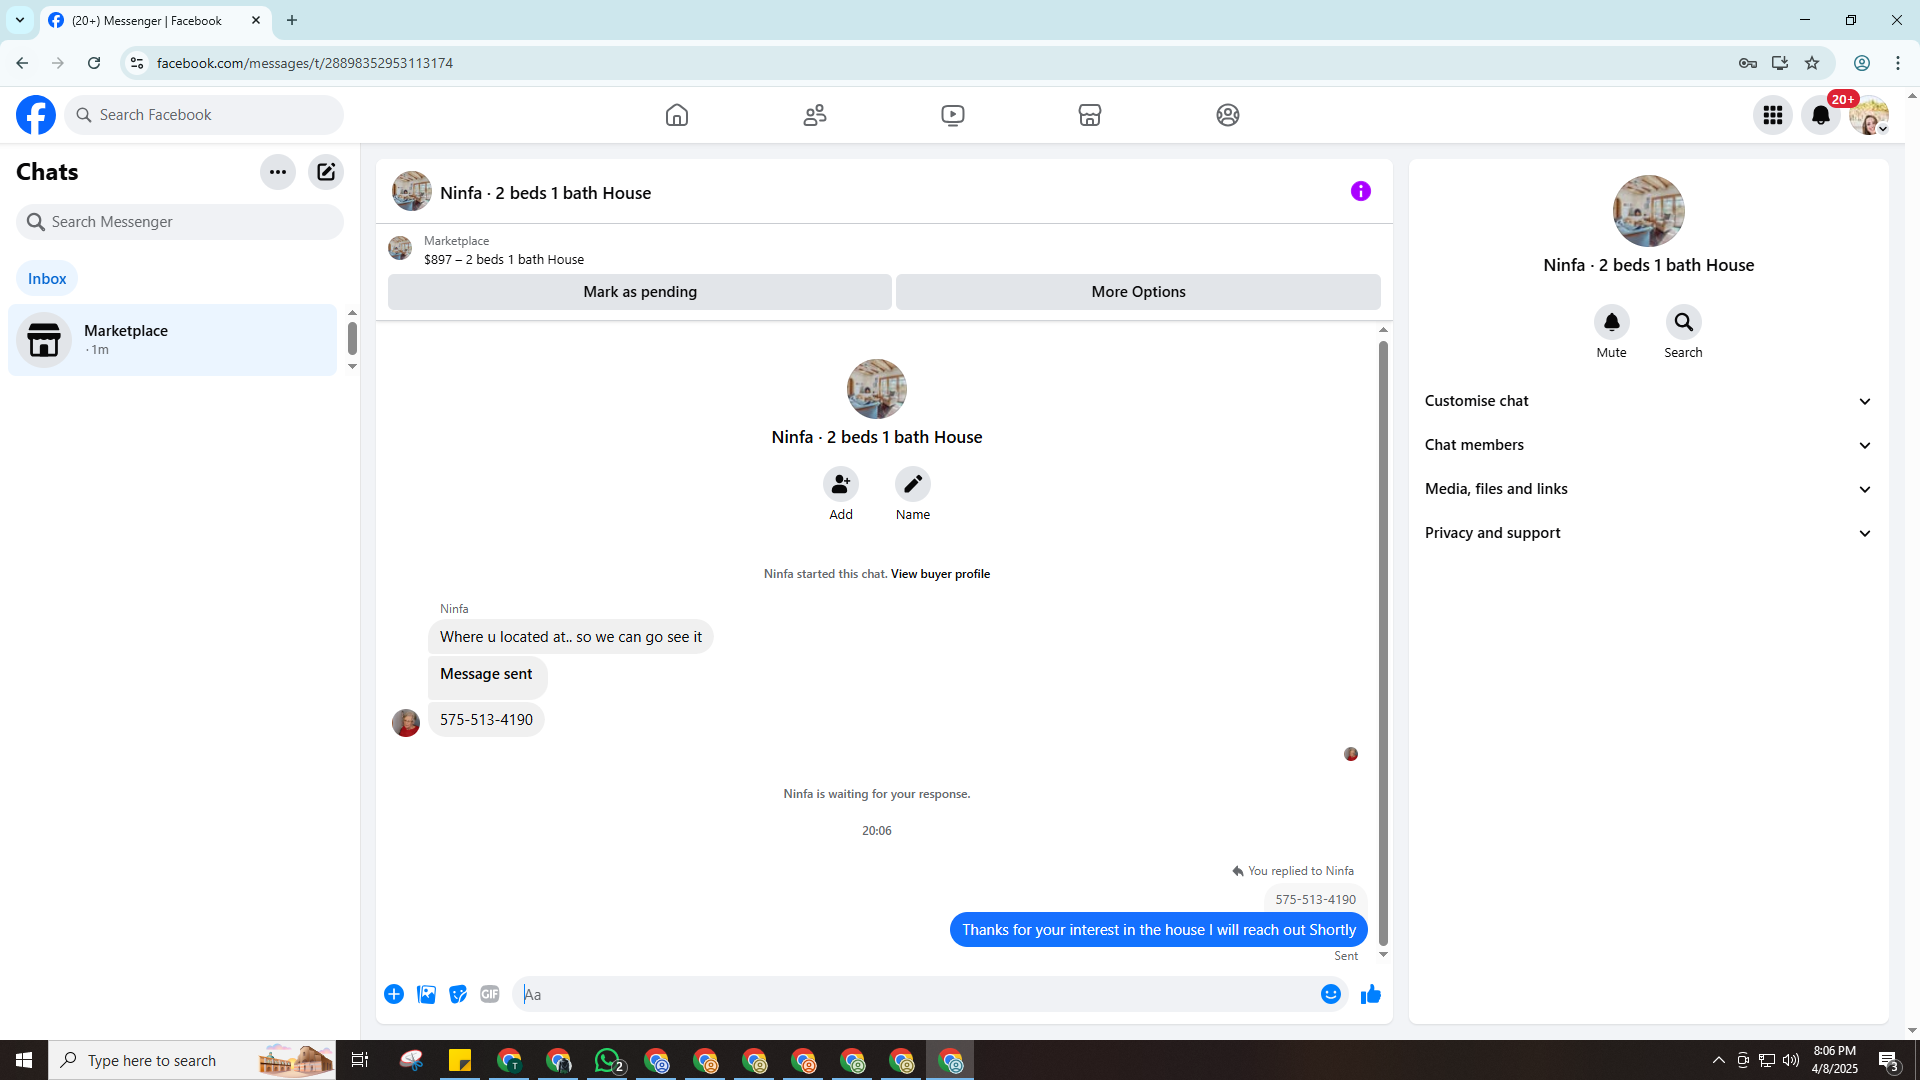Screen dimensions: 1920x1080
Task: Open the View buyer profile link
Action: click(940, 574)
